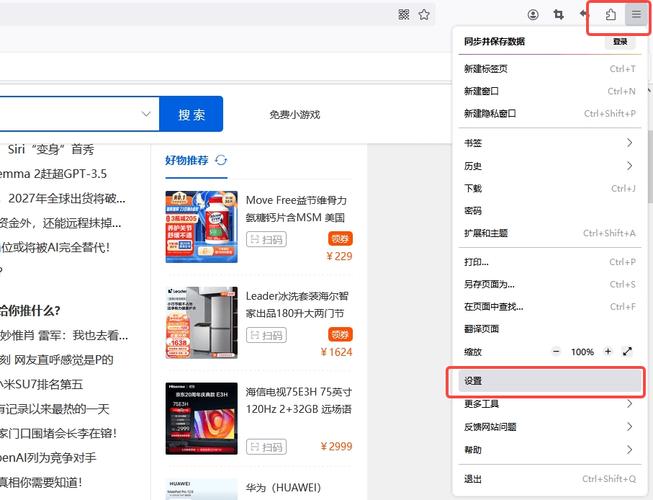The height and width of the screenshot is (500, 653).
Task: Refresh the 好物推荐 recommendations
Action: (x=221, y=160)
